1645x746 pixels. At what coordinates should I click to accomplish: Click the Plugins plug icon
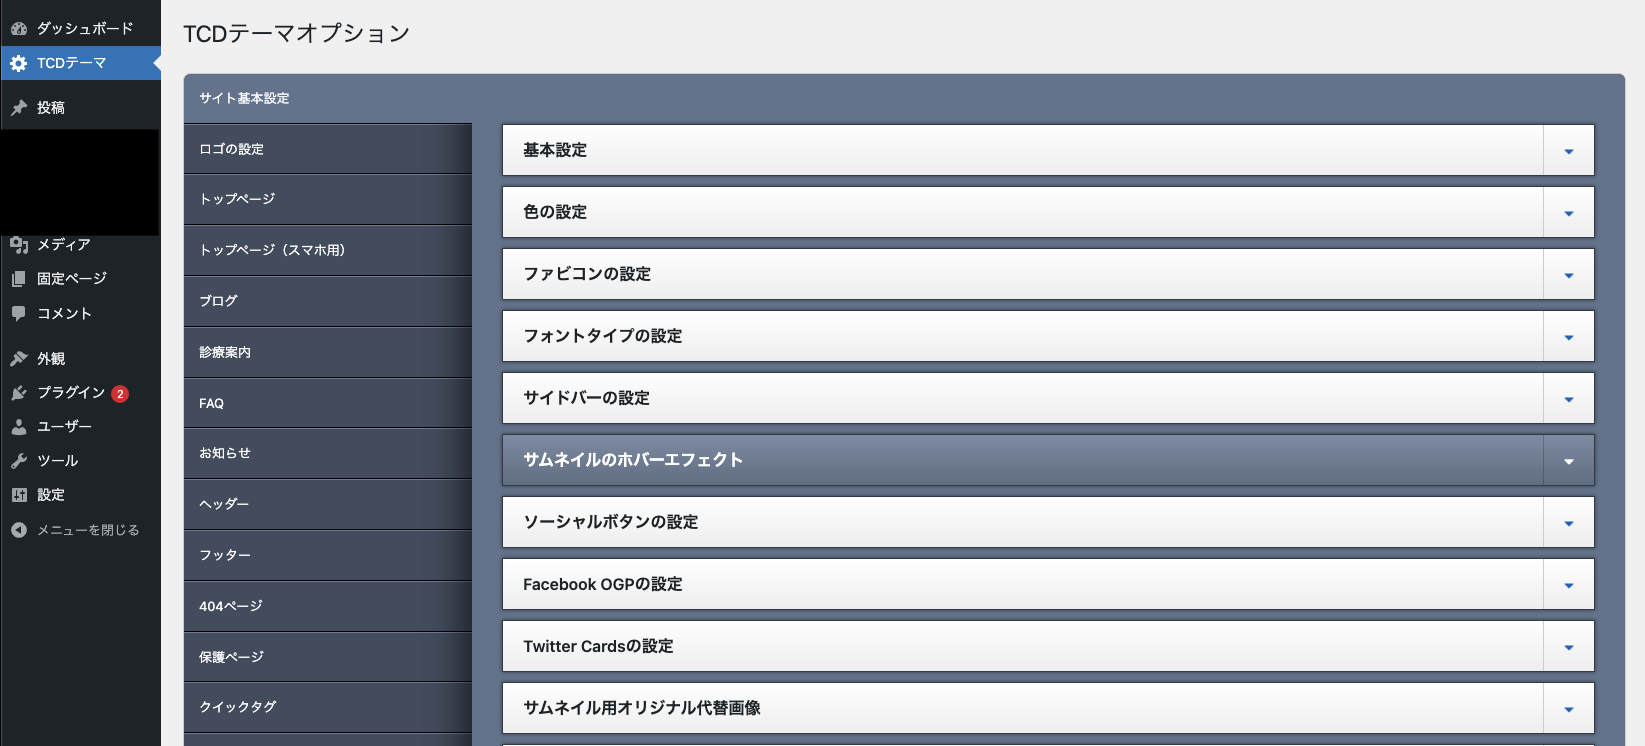click(19, 393)
